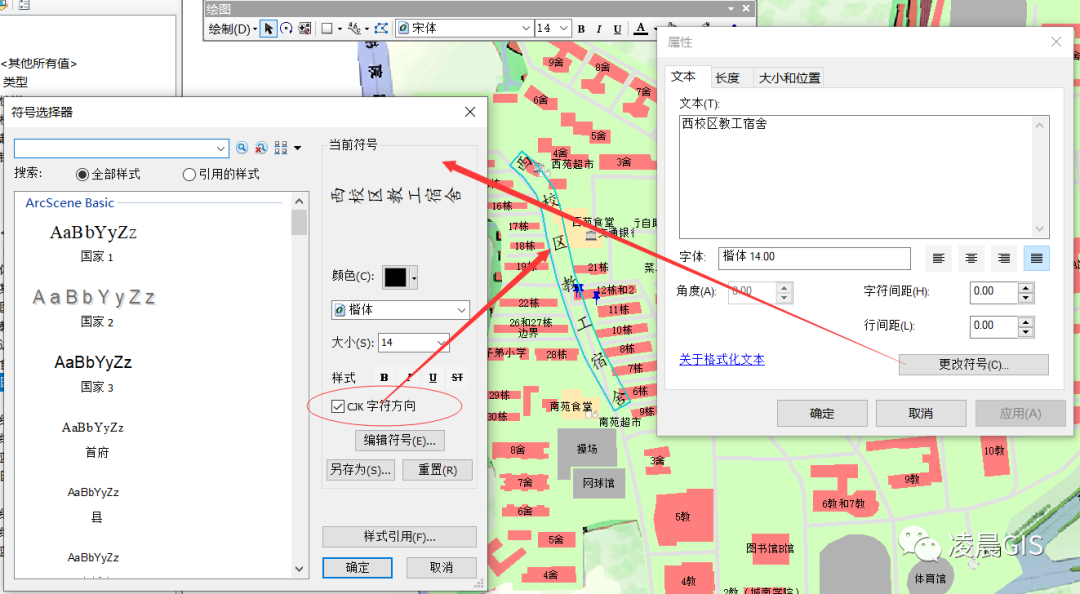Click the symbol list scroll up arrow
Viewport: 1080px width, 594px height.
point(299,201)
